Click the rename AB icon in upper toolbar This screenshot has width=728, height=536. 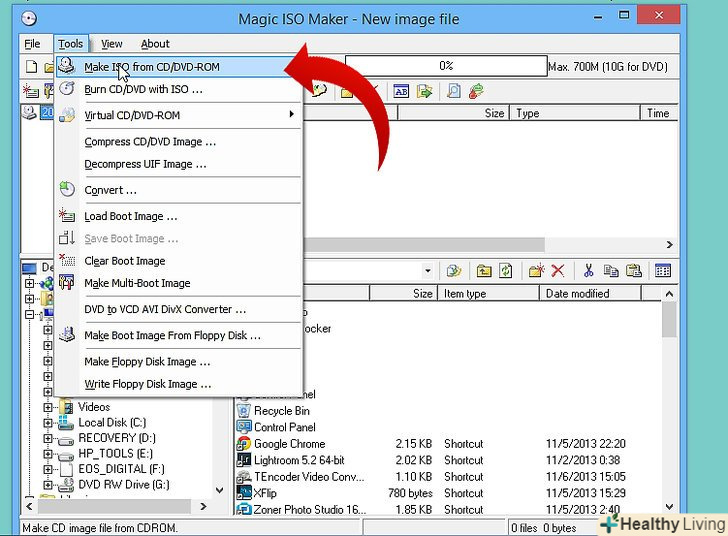401,91
